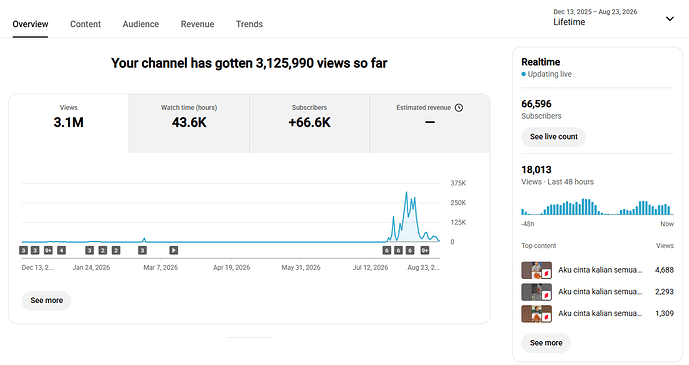Open thumbnail of video with 2,293 views
Viewport: 689px width, 365px height.
pos(537,292)
